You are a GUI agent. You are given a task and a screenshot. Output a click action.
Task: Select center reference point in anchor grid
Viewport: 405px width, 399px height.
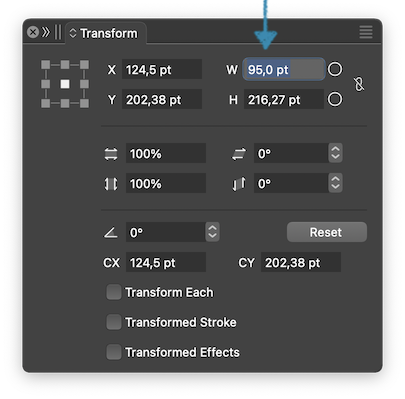(65, 84)
